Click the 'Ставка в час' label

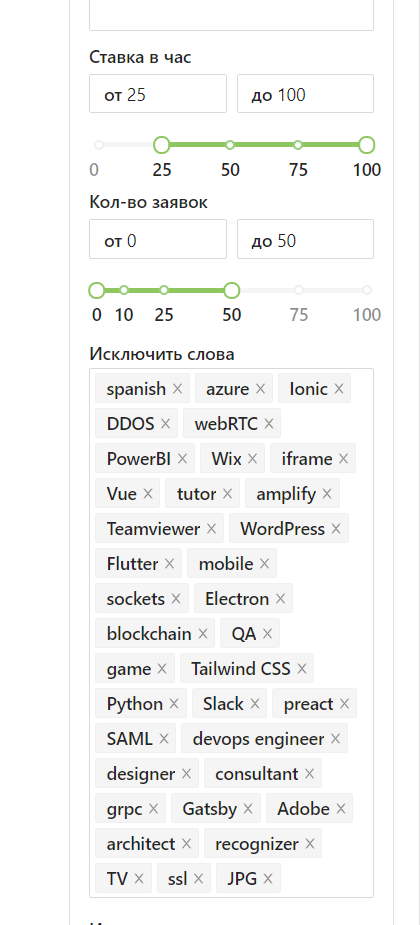[140, 57]
